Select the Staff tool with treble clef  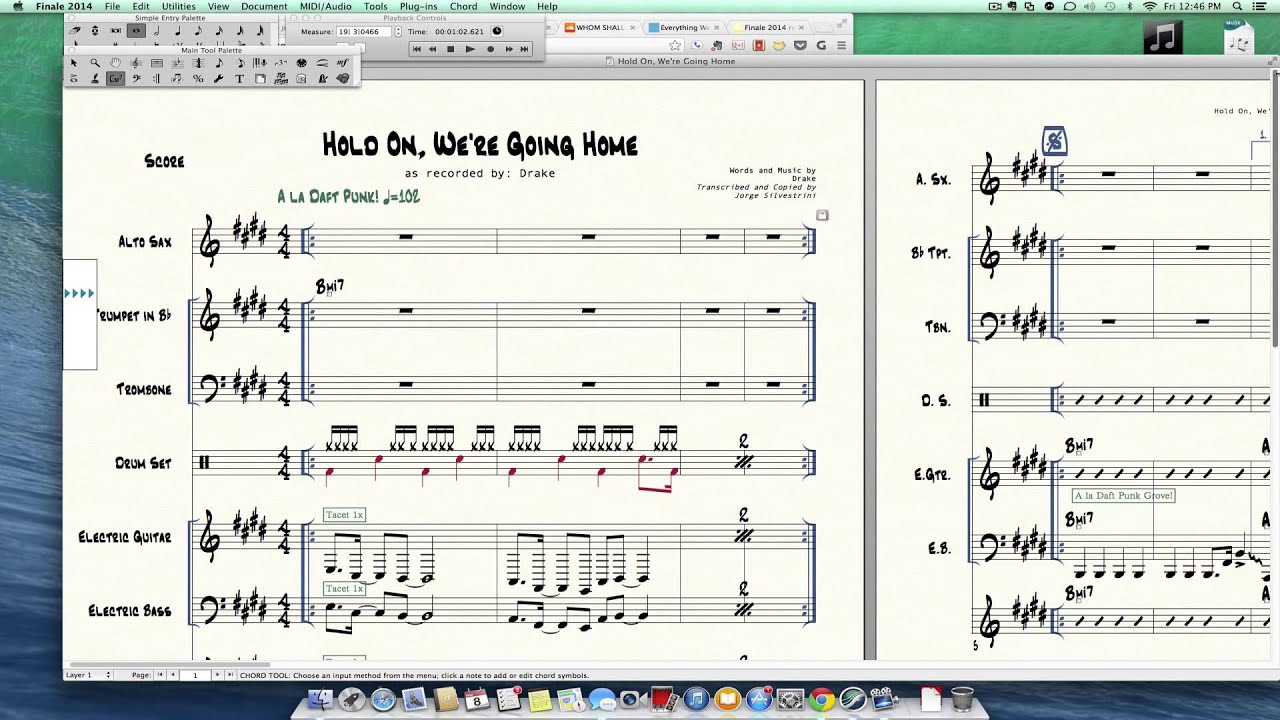click(136, 63)
